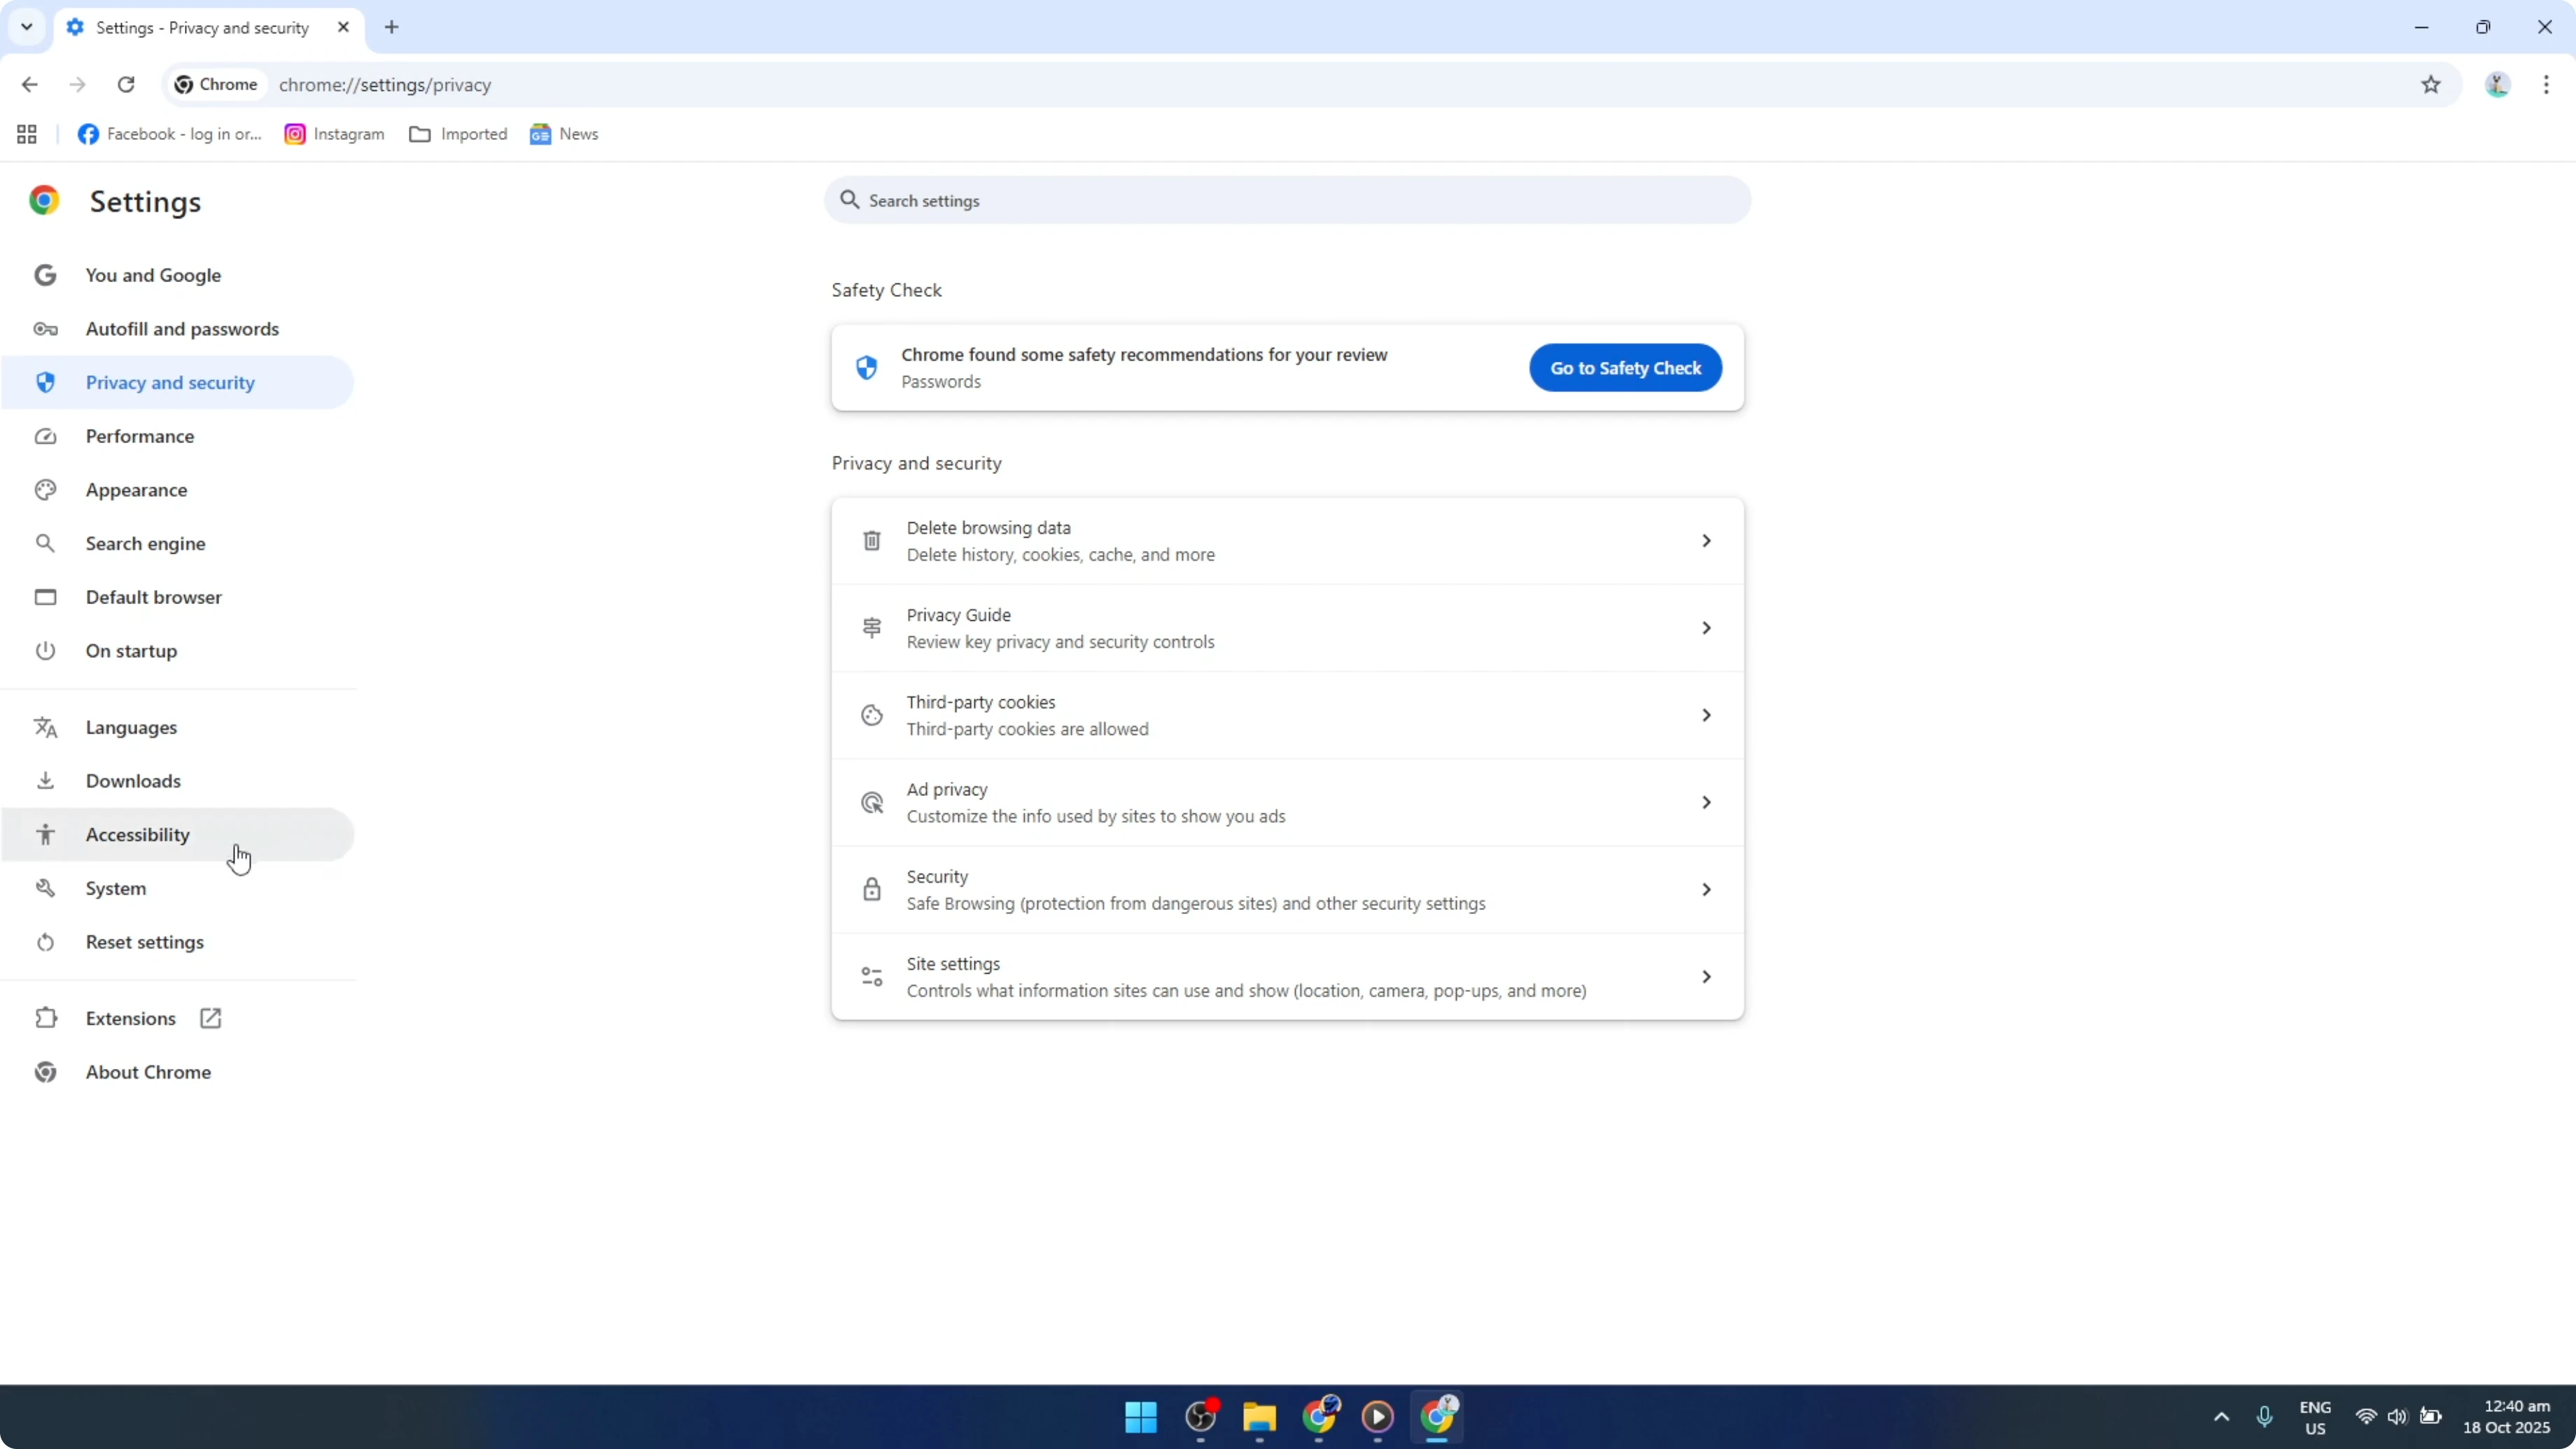The image size is (2576, 1449).
Task: Click the Go to Safety Check button
Action: tap(1624, 367)
